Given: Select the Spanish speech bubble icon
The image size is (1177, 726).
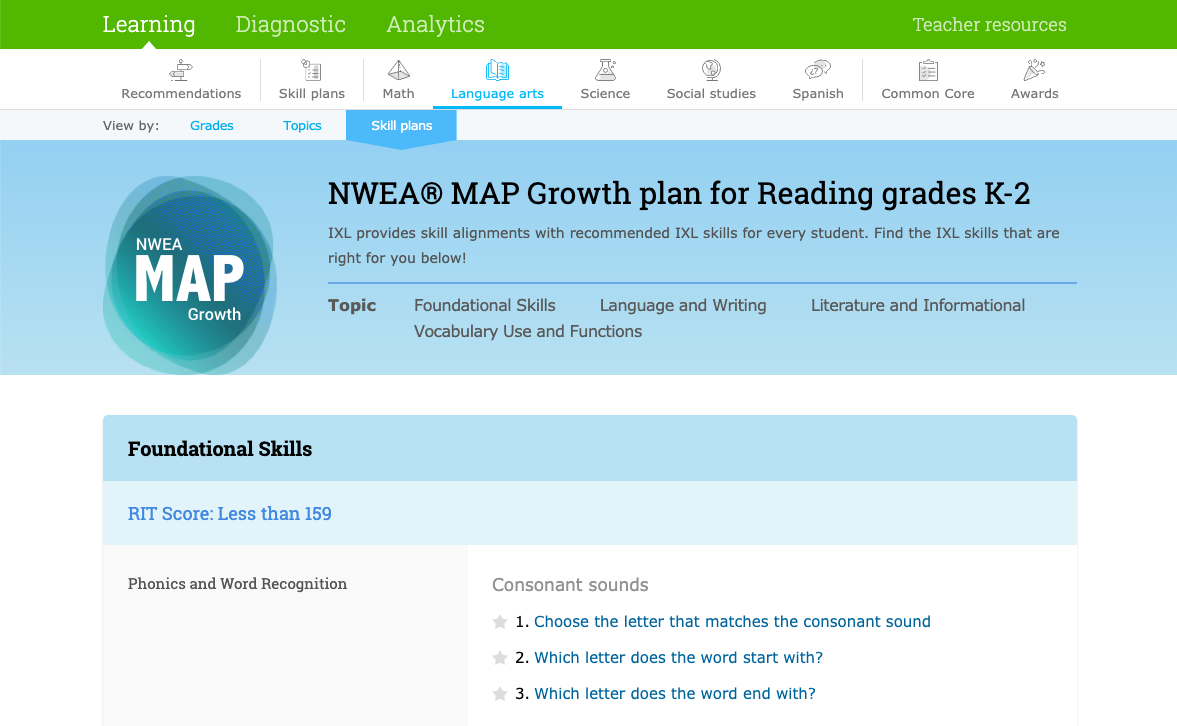Looking at the screenshot, I should pyautogui.click(x=817, y=70).
